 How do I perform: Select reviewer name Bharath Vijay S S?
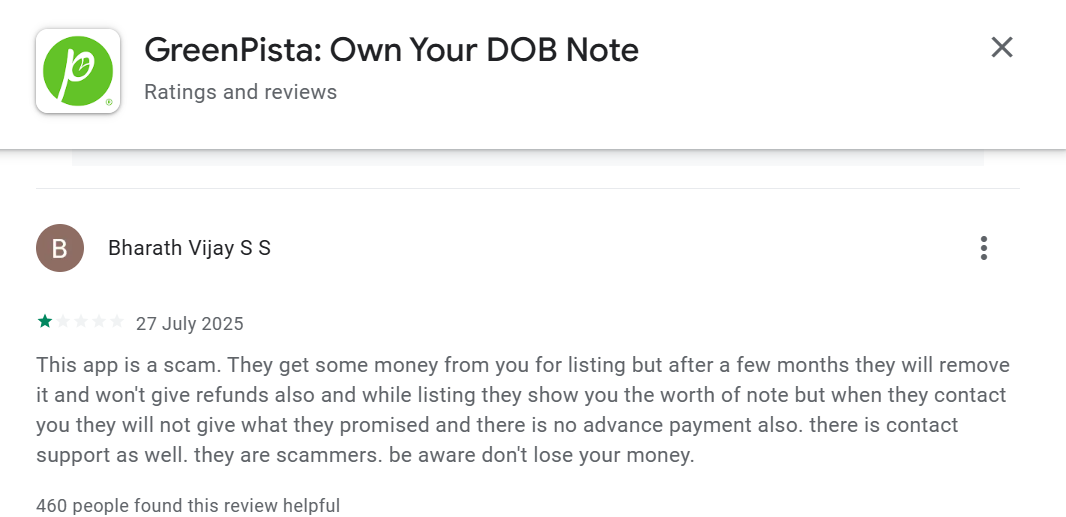[x=189, y=248]
